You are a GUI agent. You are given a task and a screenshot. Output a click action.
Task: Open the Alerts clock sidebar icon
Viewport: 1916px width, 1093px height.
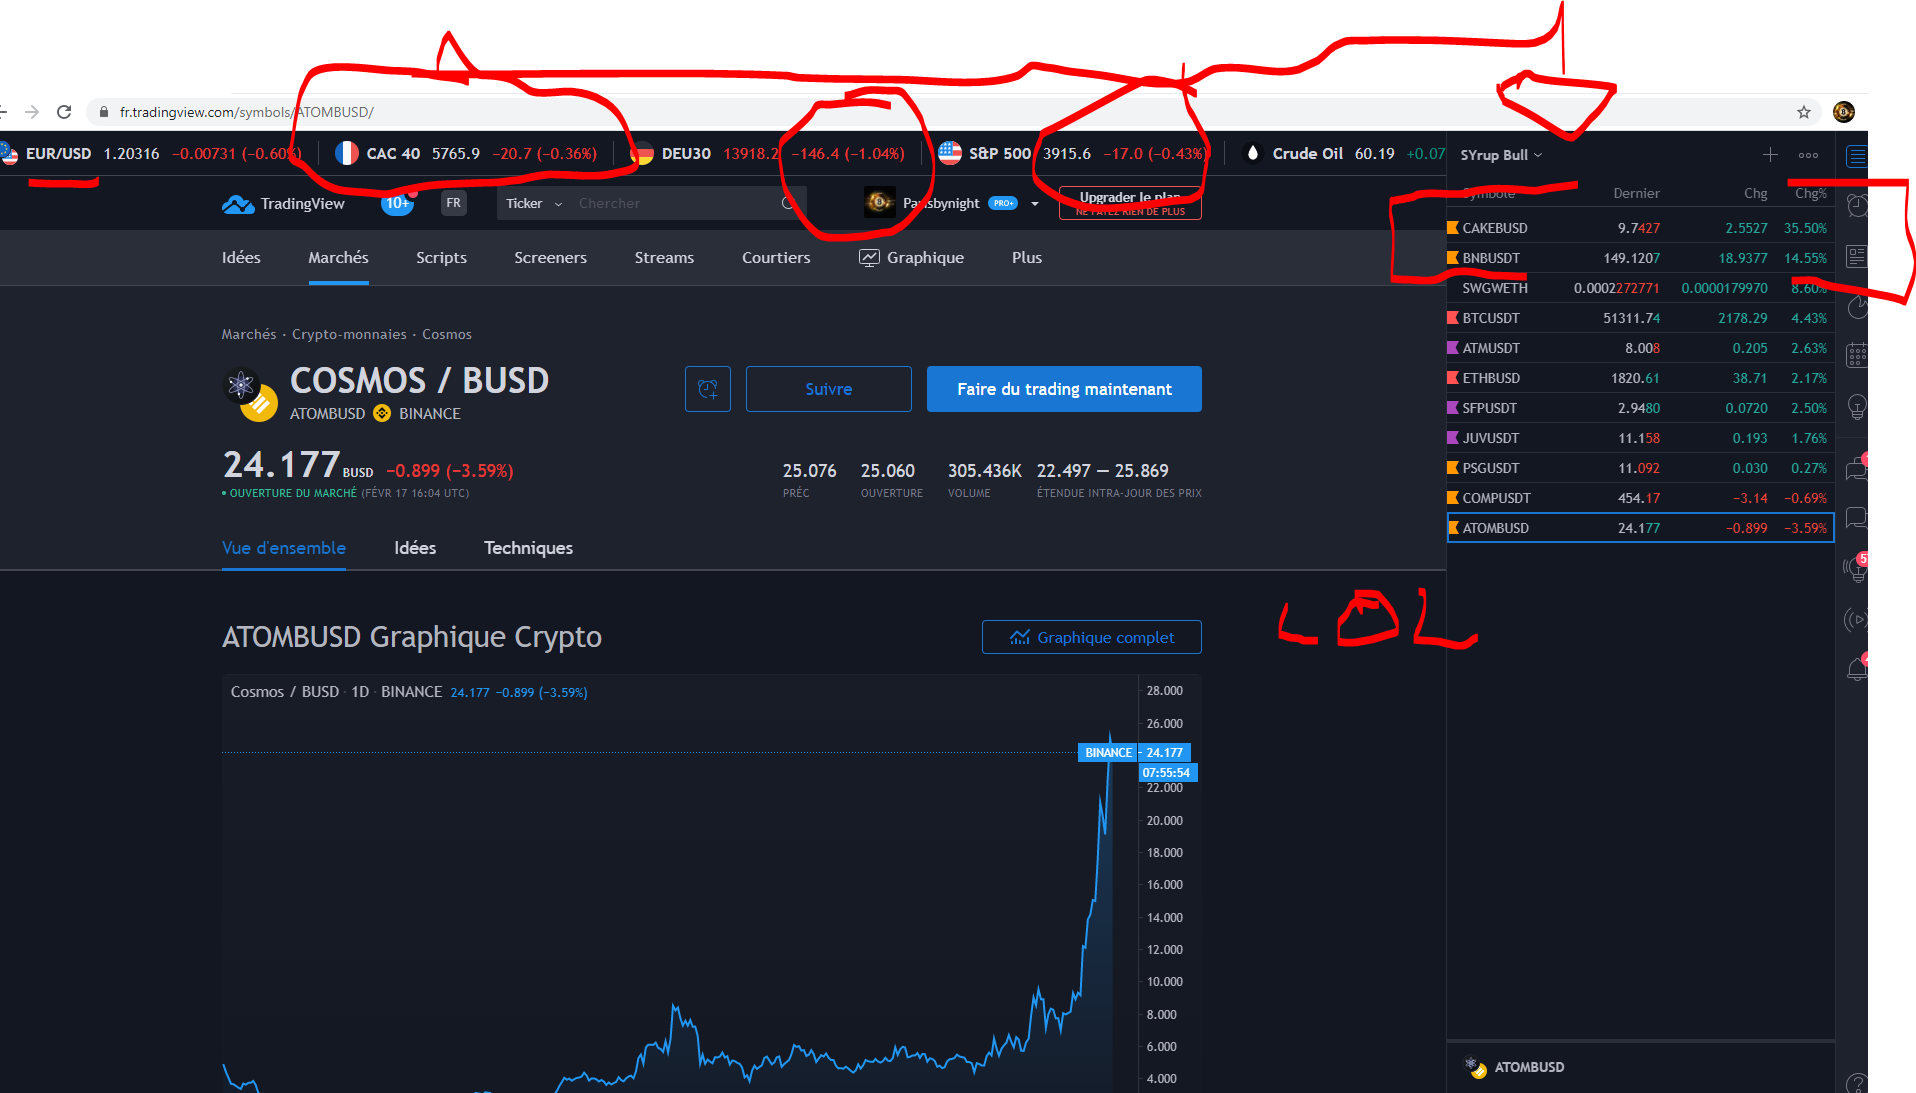coord(1857,206)
